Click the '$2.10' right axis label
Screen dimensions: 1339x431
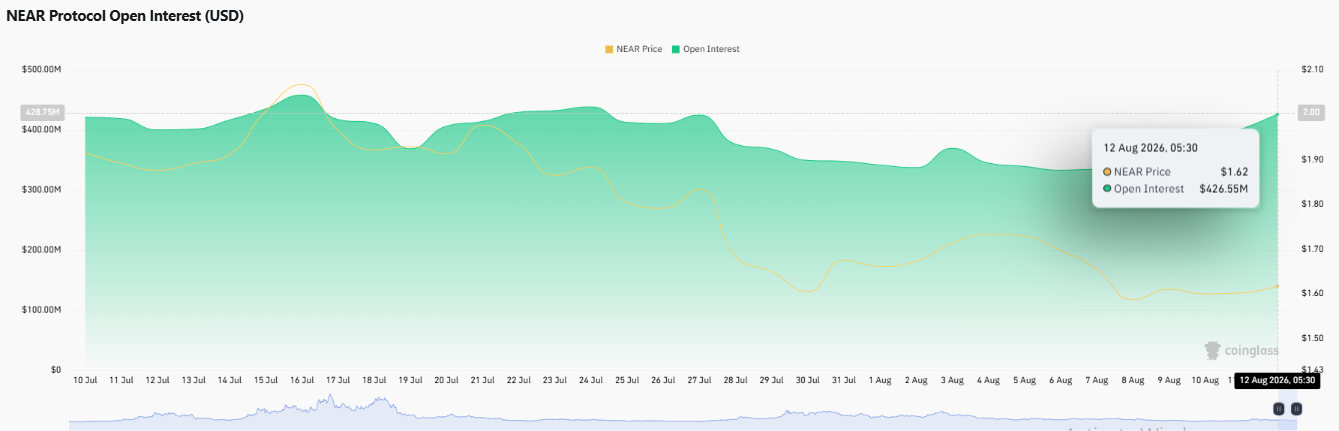point(1311,70)
